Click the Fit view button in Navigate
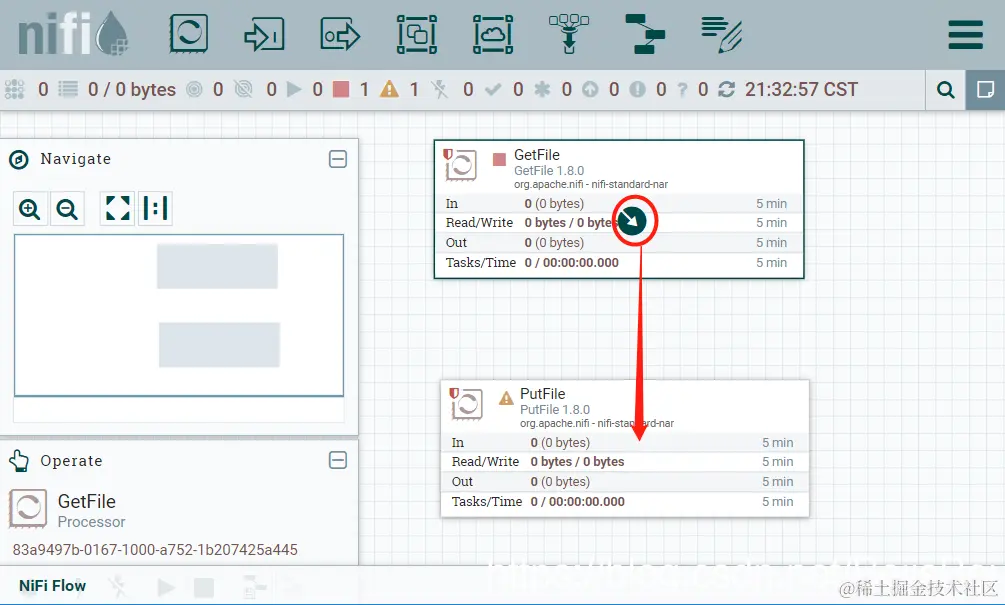Viewport: 1005px width, 605px height. 117,208
